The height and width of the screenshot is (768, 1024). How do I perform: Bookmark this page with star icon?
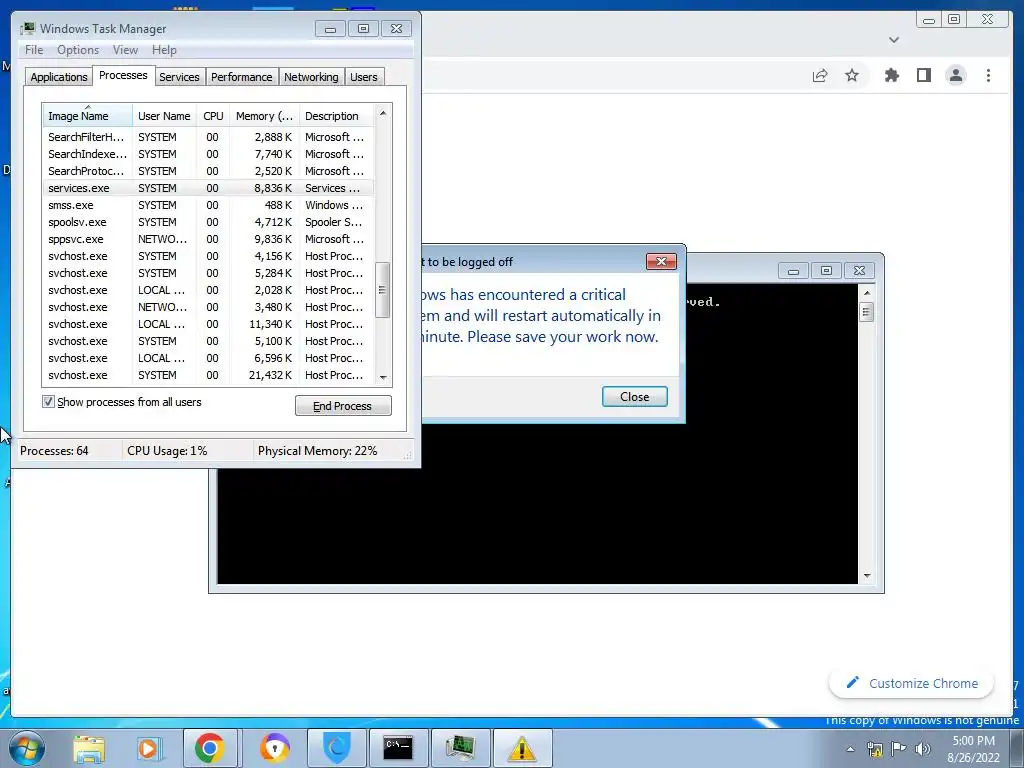(852, 76)
